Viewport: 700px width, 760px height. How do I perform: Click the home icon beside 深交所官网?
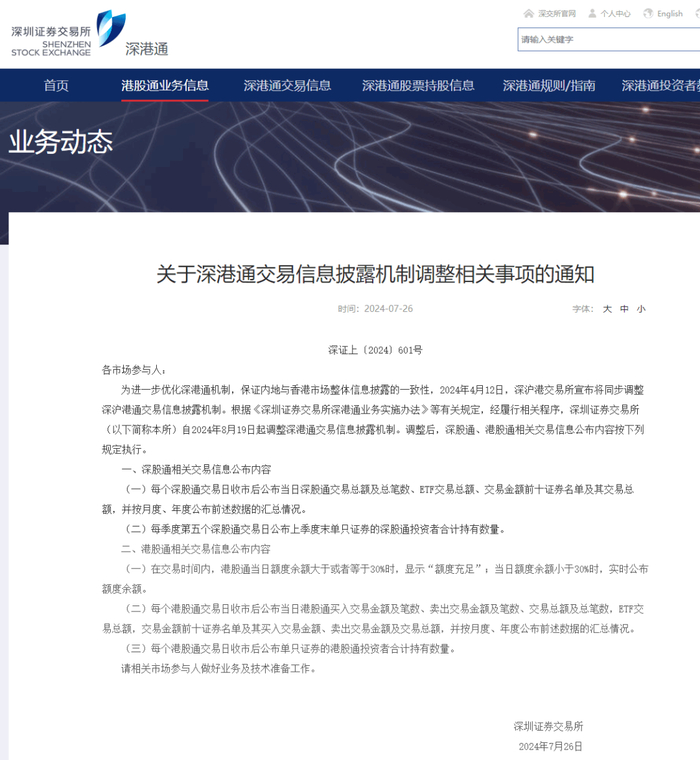[529, 14]
